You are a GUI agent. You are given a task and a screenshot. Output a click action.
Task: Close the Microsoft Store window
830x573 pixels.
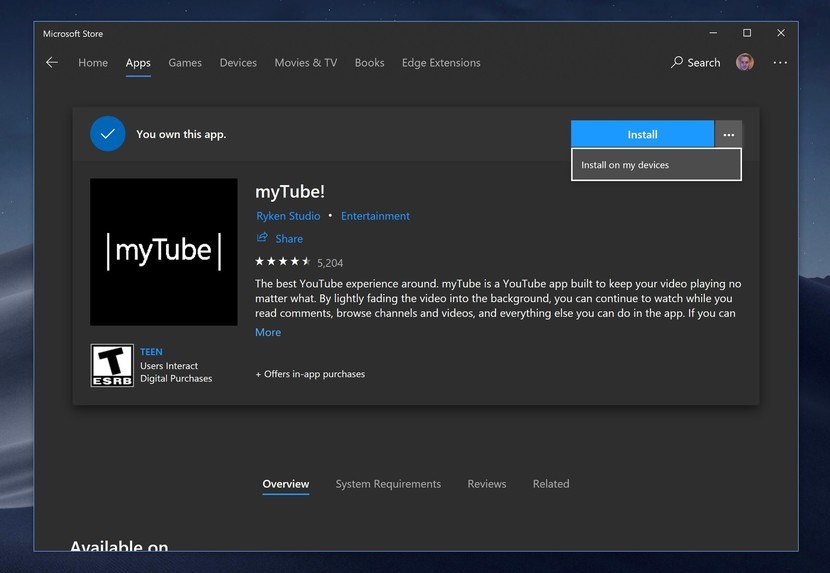pos(781,33)
